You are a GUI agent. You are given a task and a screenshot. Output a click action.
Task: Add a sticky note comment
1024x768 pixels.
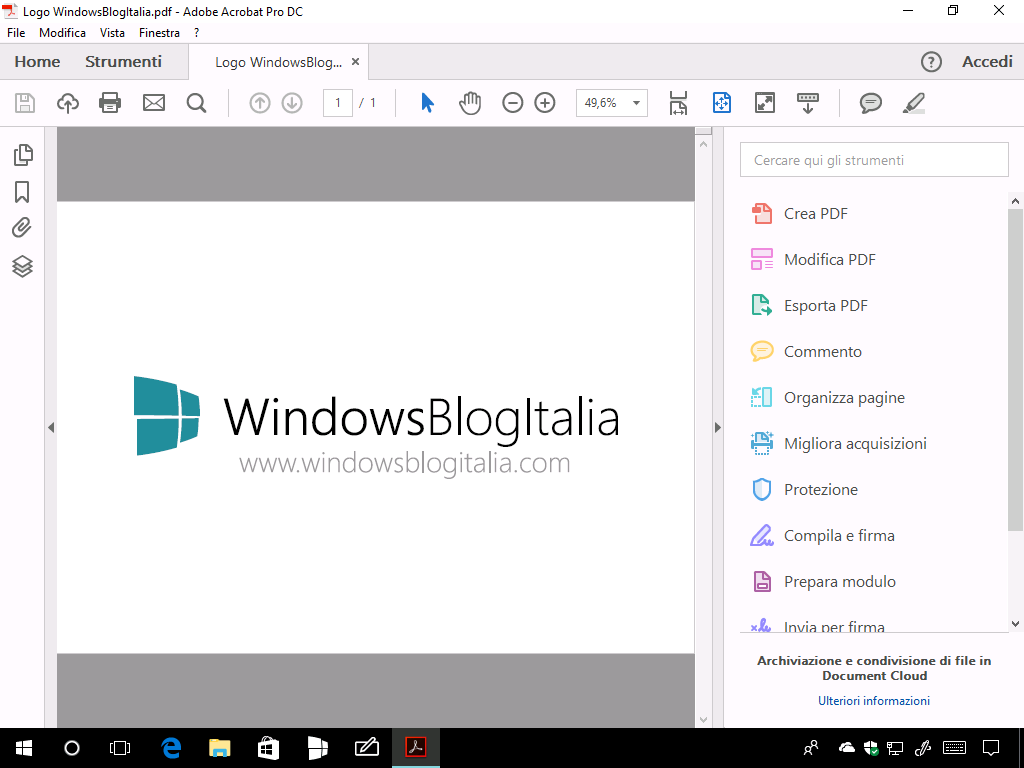[871, 103]
